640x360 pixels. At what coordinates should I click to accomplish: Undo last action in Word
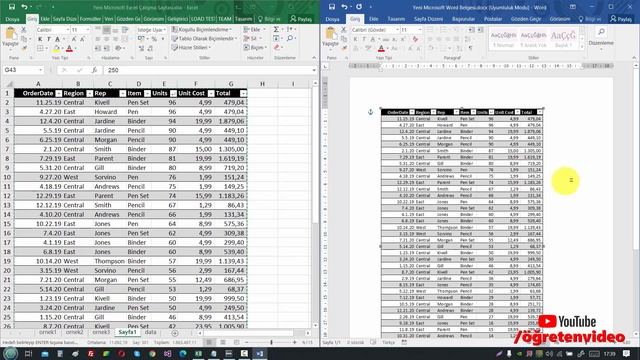click(x=344, y=7)
